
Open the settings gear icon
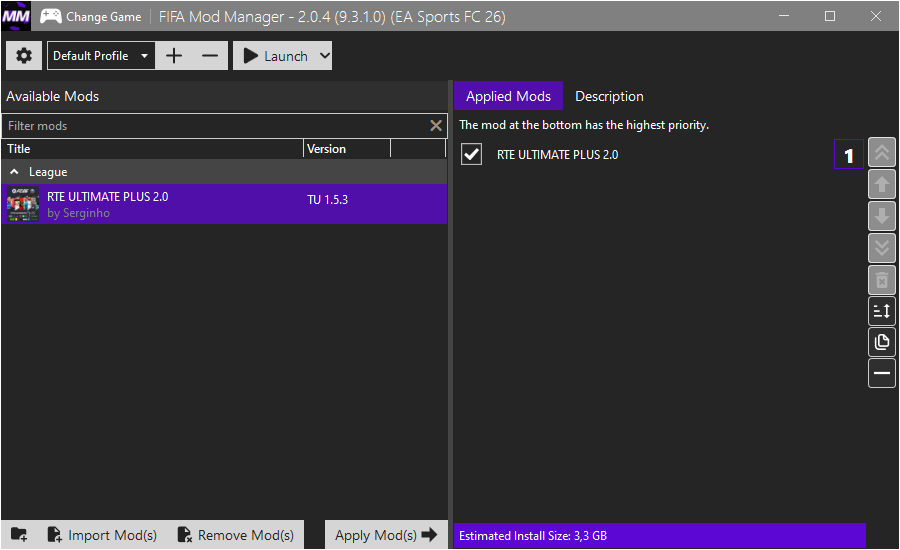[x=24, y=56]
